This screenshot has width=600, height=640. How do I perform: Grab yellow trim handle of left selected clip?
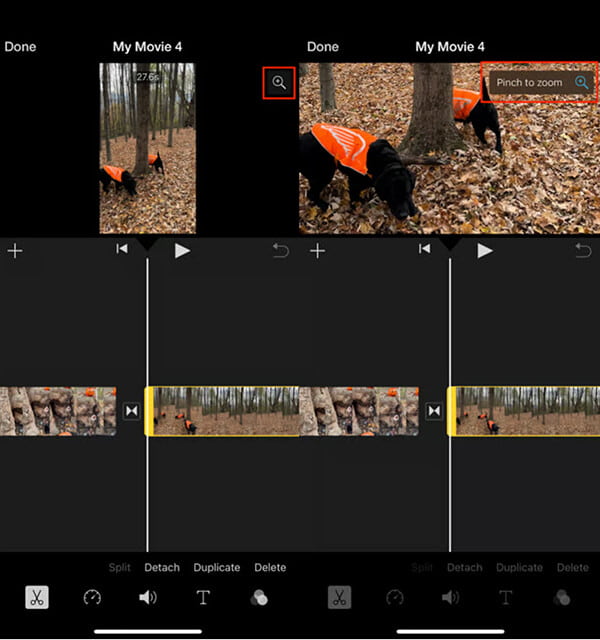149,411
